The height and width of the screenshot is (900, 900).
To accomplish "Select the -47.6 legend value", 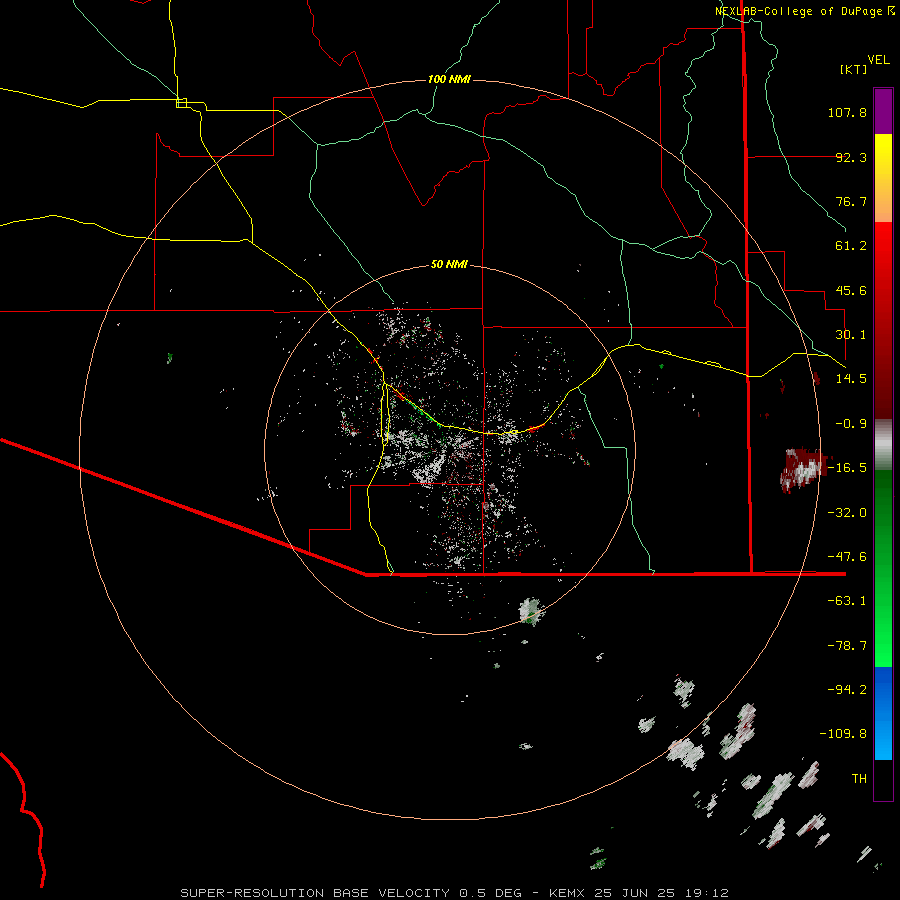I will 847,557.
